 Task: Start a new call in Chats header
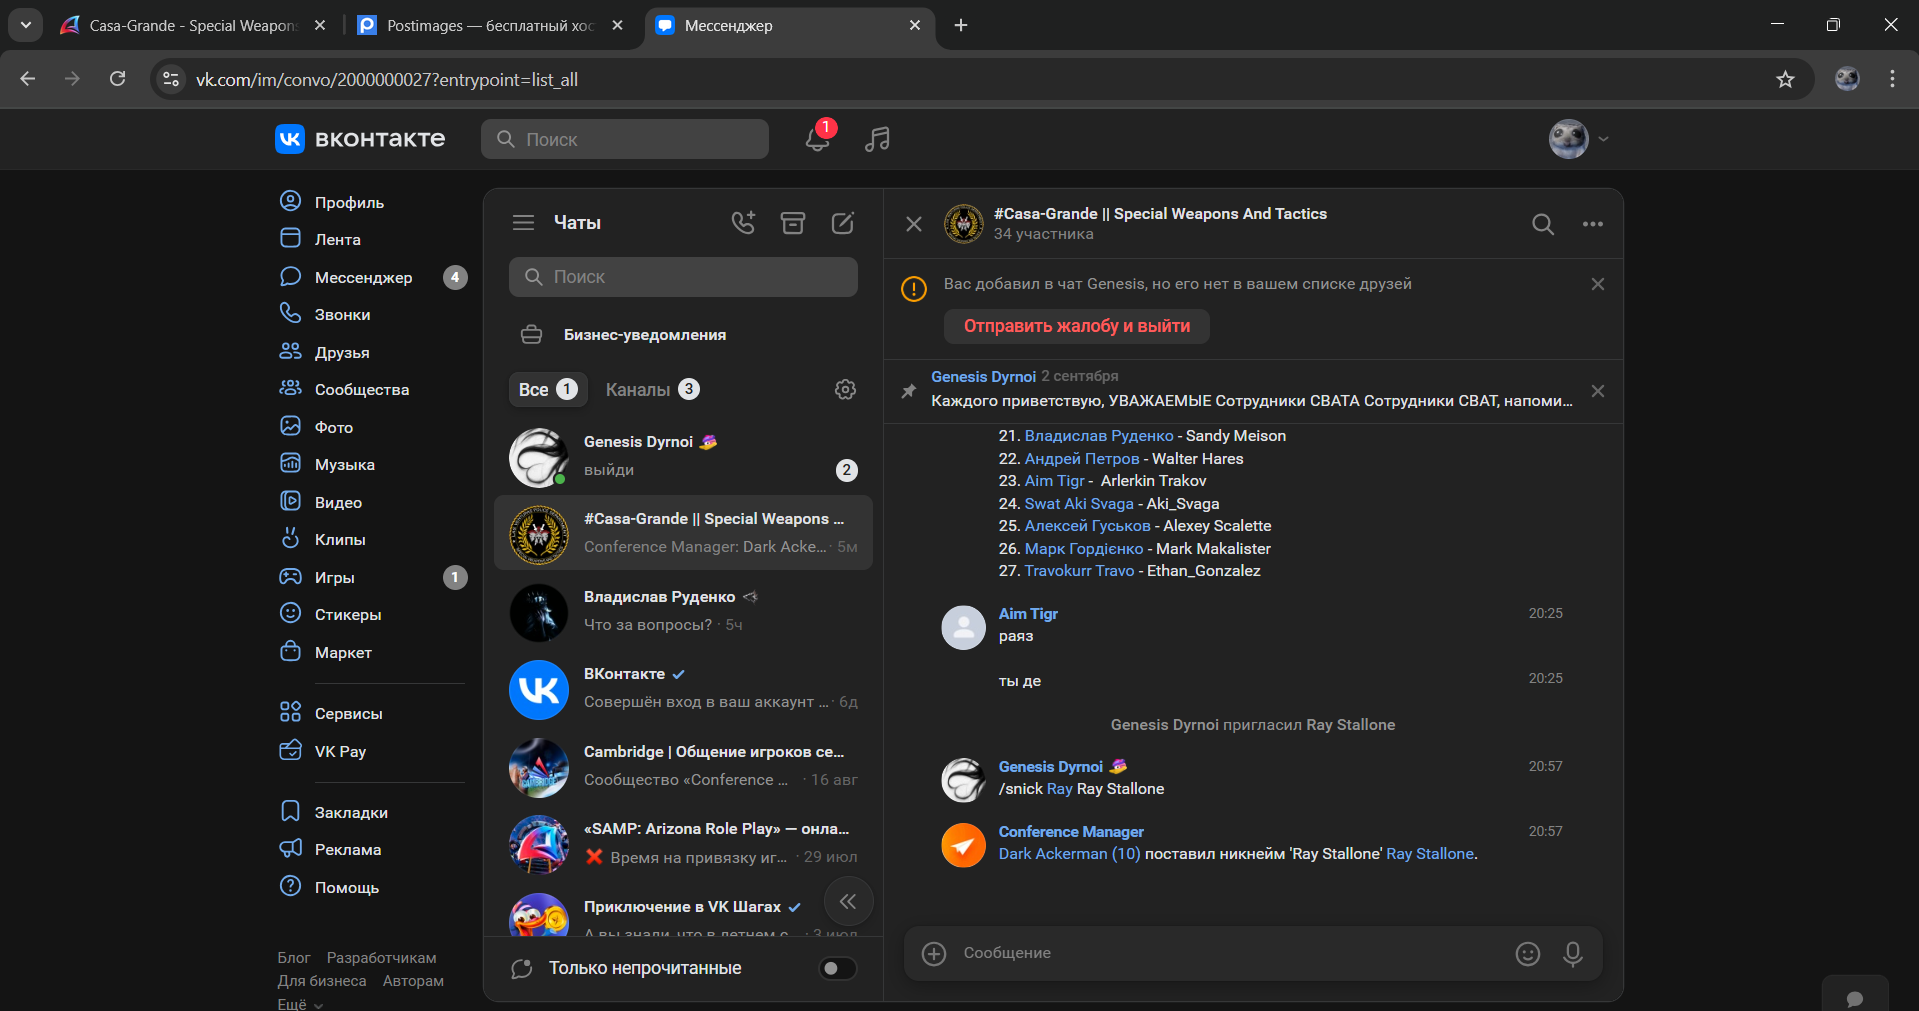tap(743, 223)
